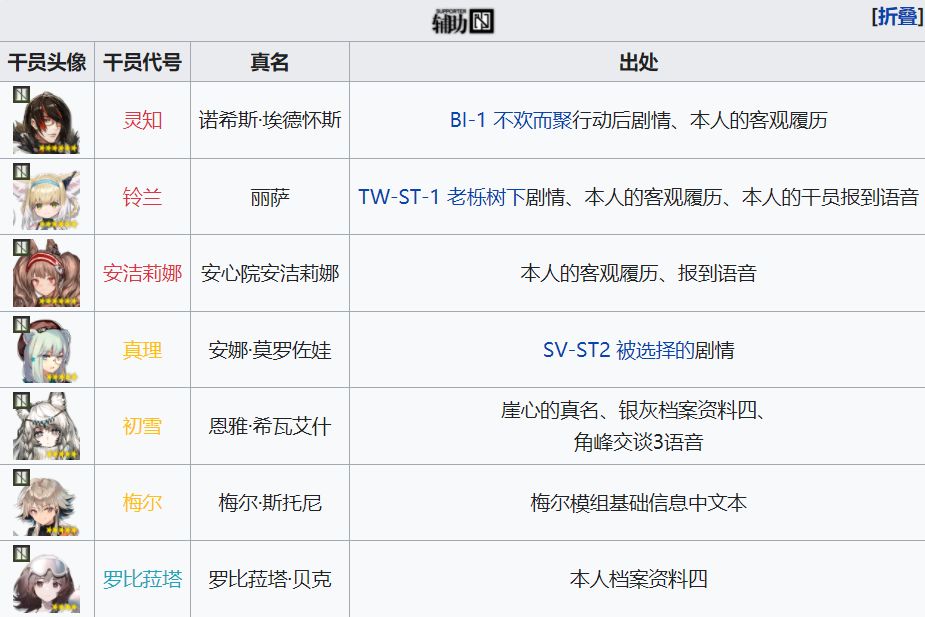The width and height of the screenshot is (925, 617).
Task: Click the 真名 column header
Action: coord(270,62)
